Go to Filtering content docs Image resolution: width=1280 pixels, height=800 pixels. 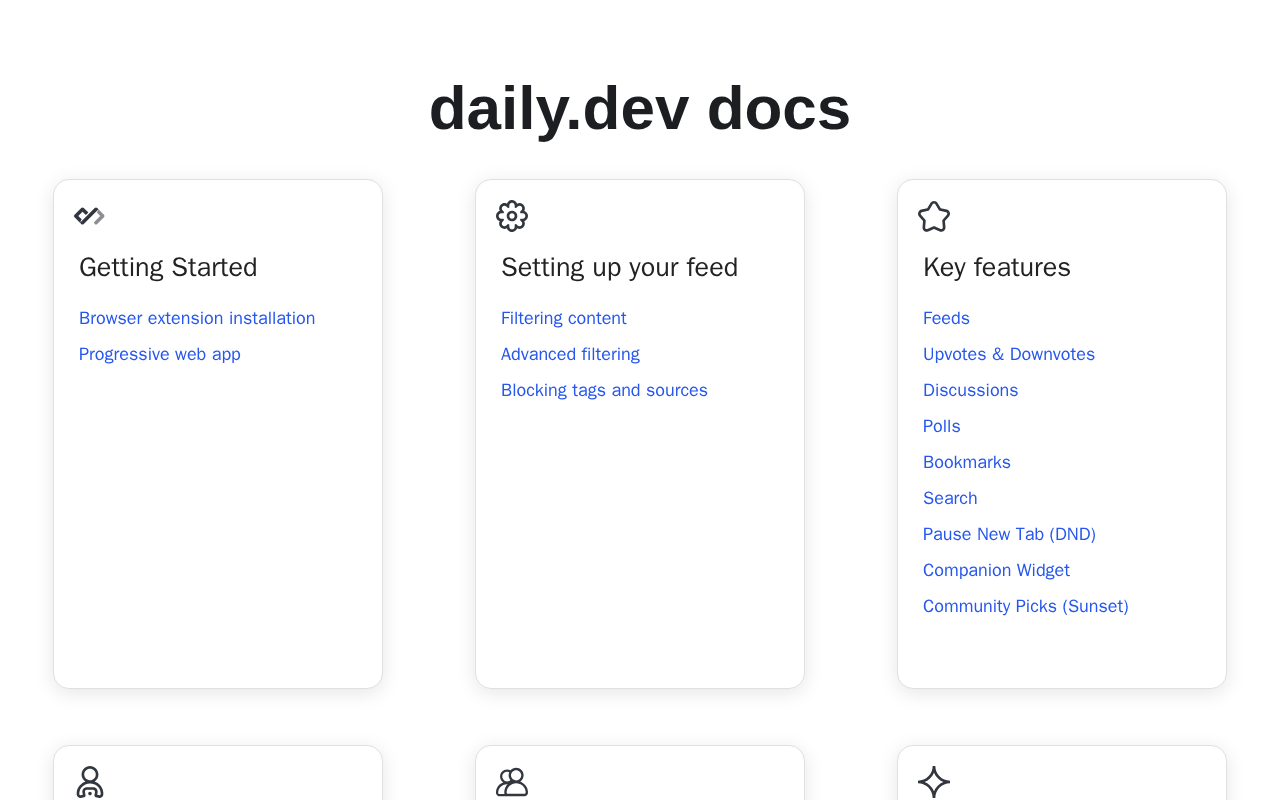564,318
